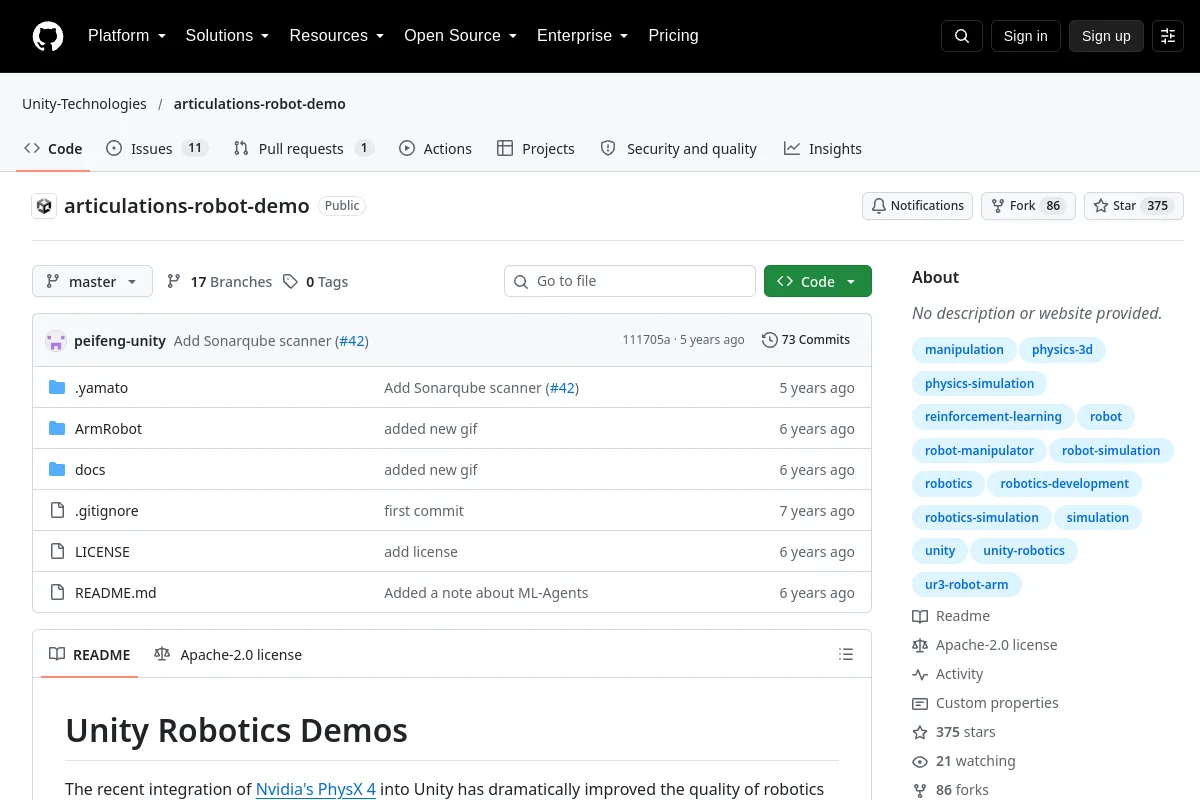Click the peifeng-unity author name

point(120,341)
